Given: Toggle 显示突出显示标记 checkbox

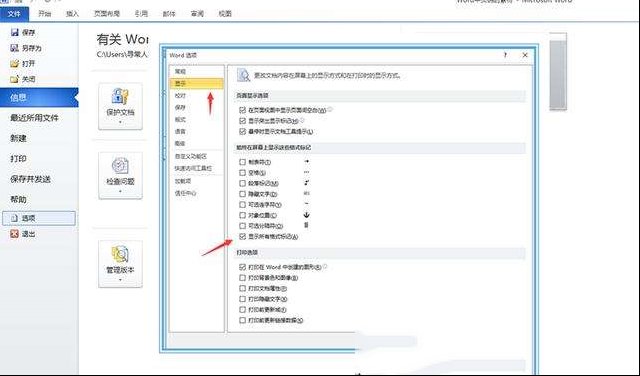Looking at the screenshot, I should click(242, 121).
